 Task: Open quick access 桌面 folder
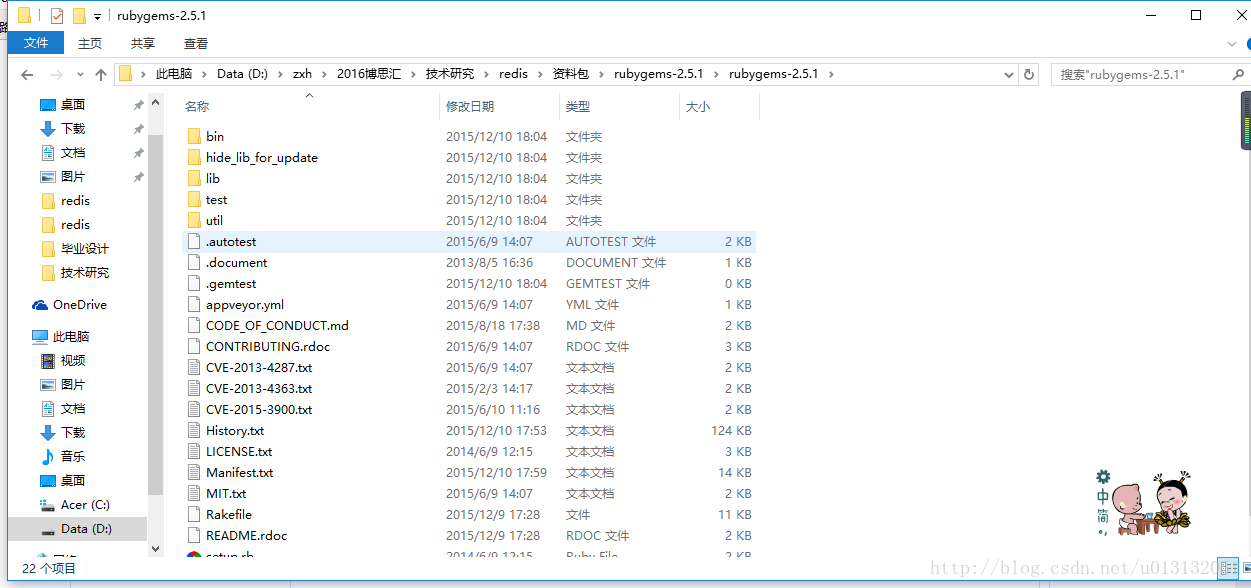73,104
